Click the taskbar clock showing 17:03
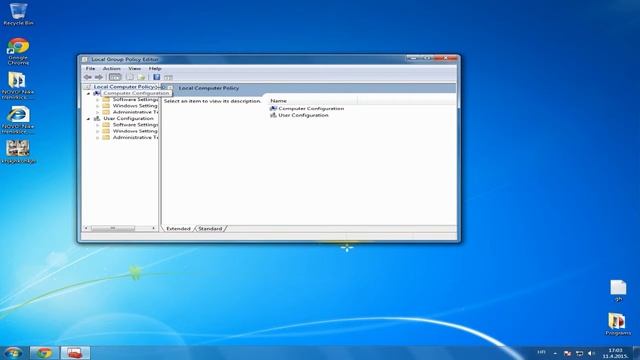Screen dimensions: 640x360 (x=616, y=353)
